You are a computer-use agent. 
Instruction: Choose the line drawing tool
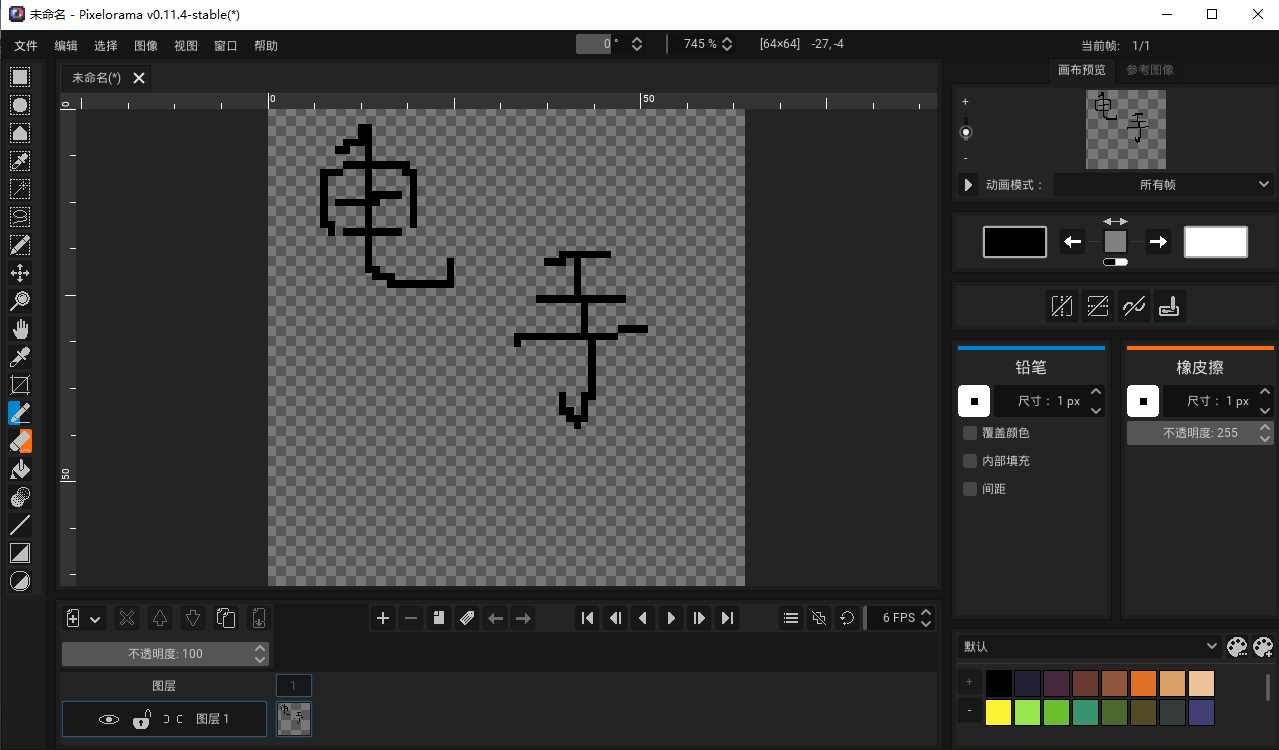(20, 525)
